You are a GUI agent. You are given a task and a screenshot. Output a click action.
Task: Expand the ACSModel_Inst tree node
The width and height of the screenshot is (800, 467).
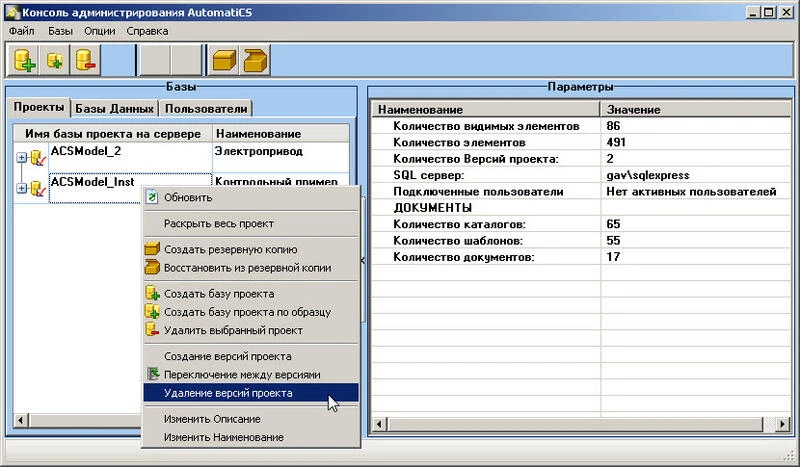pos(21,188)
